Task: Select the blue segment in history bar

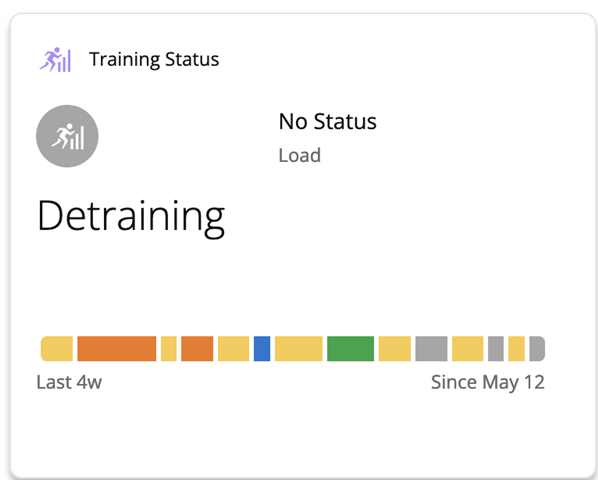Action: [x=262, y=348]
